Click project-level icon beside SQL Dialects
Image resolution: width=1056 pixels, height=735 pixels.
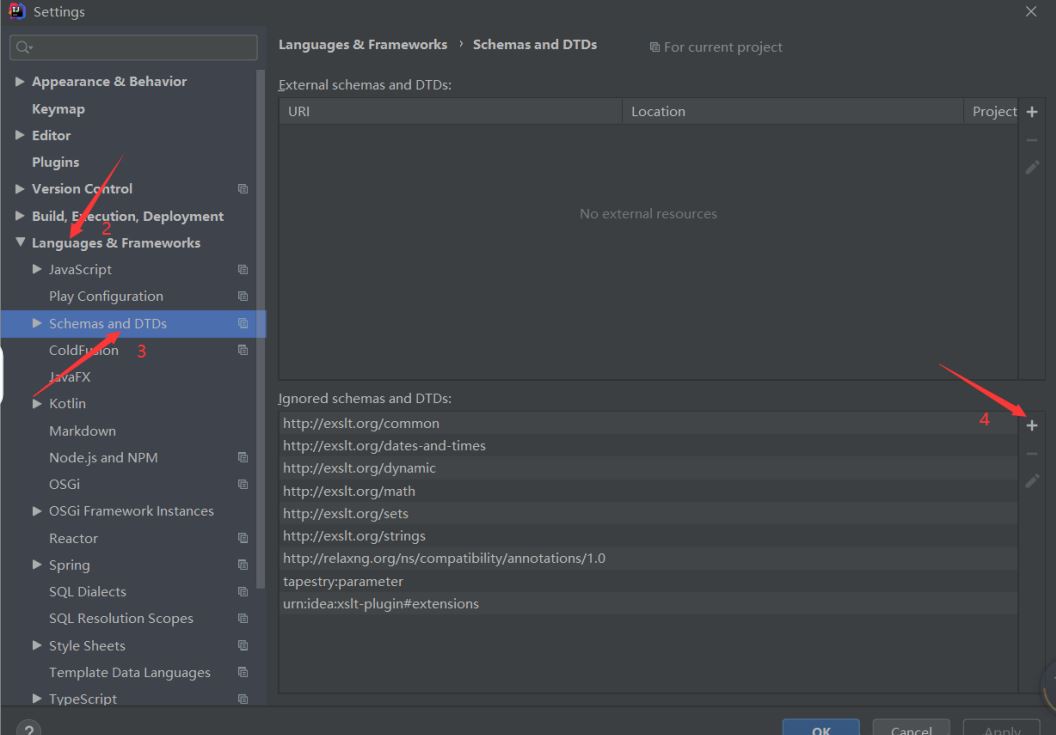(242, 592)
